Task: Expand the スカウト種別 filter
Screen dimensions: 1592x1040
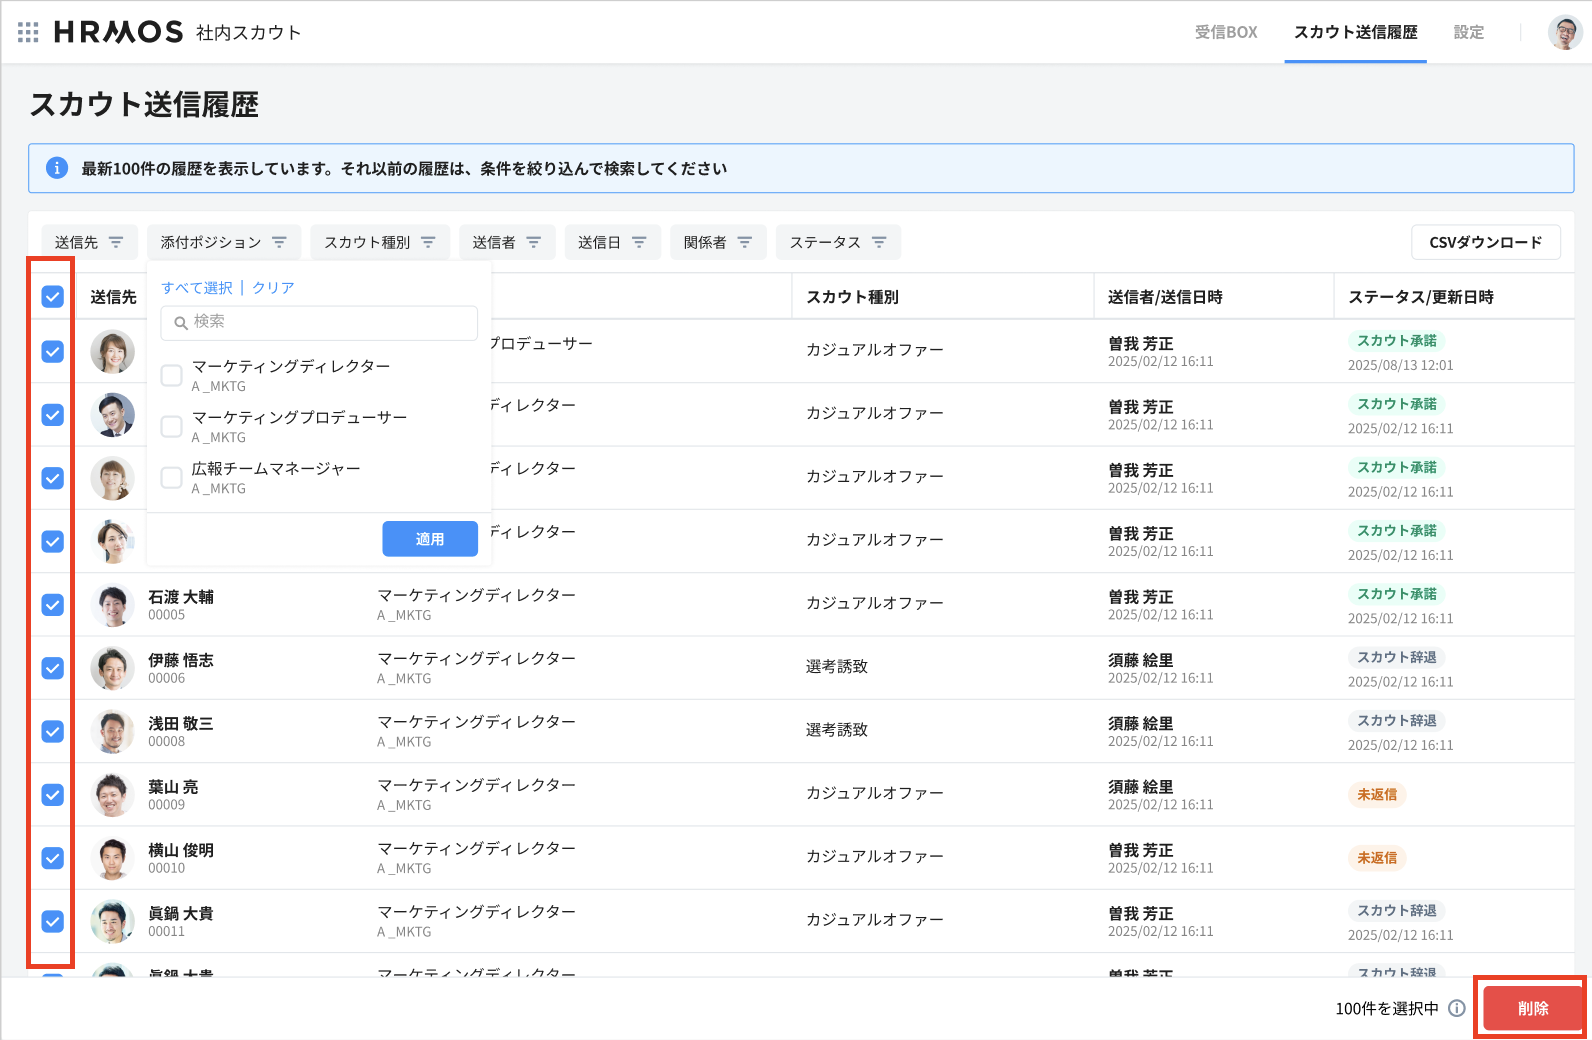Action: pos(379,242)
